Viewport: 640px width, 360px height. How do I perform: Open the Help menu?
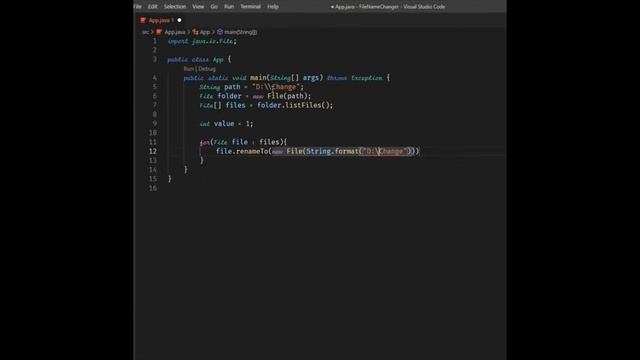tap(273, 7)
